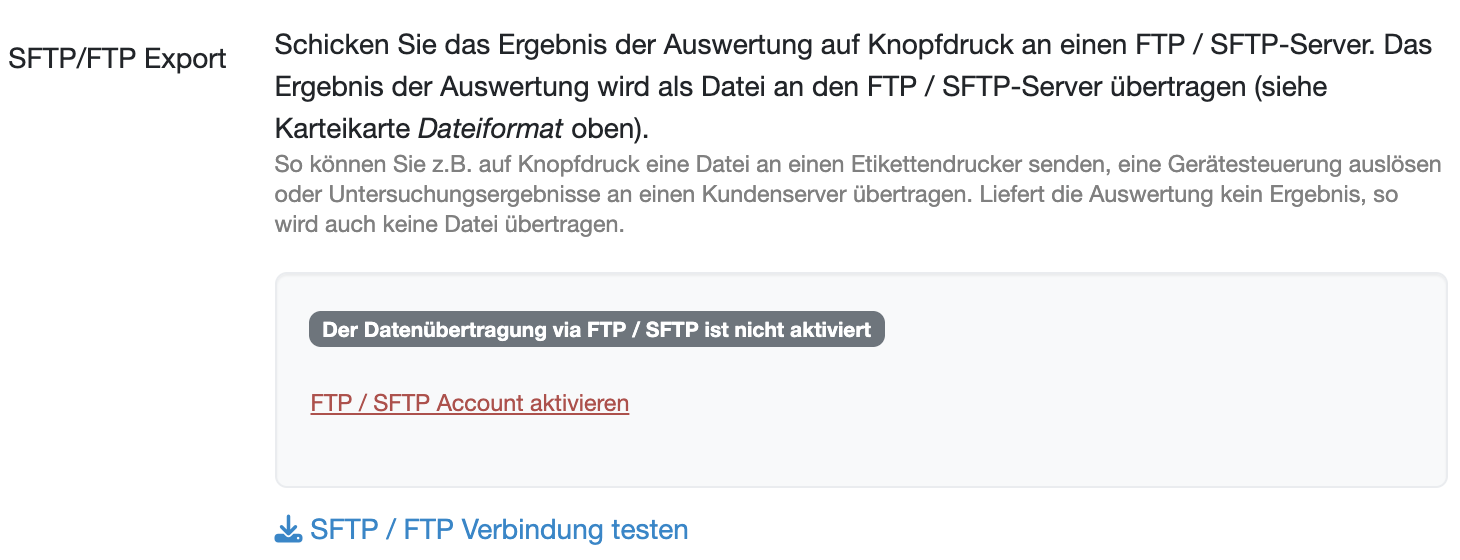Click the word Karteikarte in the description

coord(342,130)
